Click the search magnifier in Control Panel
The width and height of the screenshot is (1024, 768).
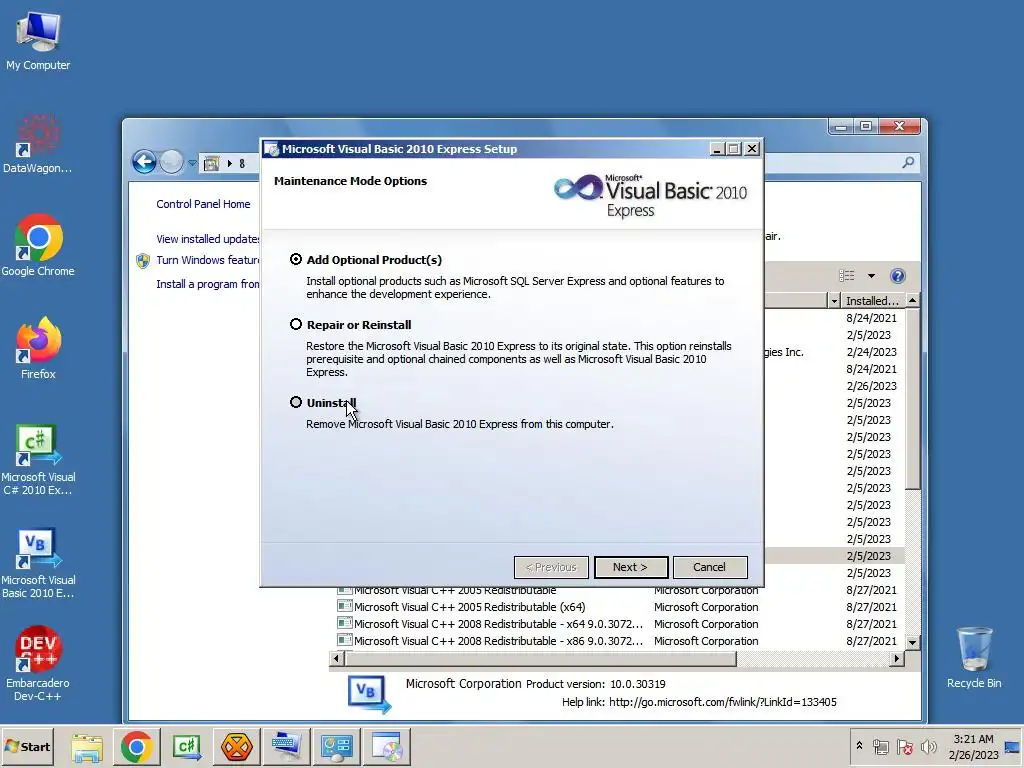point(908,162)
